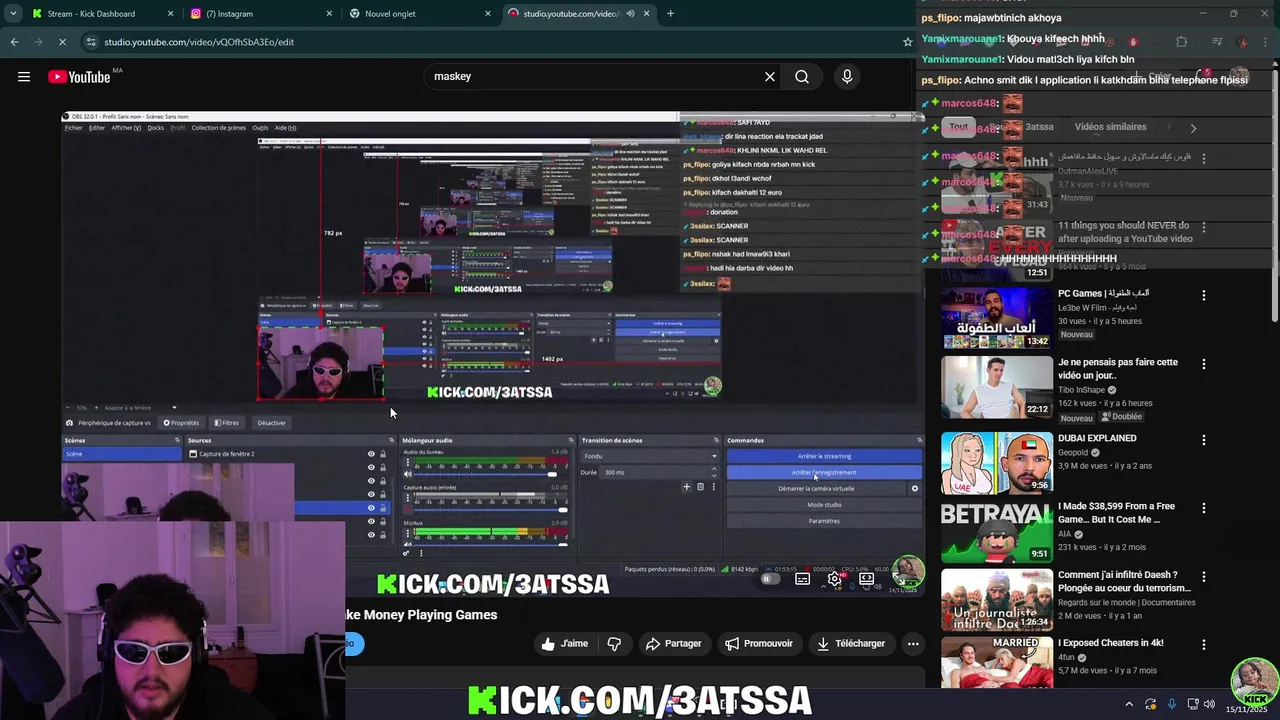Image resolution: width=1280 pixels, height=720 pixels.
Task: Open Docks menu in OBS
Action: tap(156, 128)
